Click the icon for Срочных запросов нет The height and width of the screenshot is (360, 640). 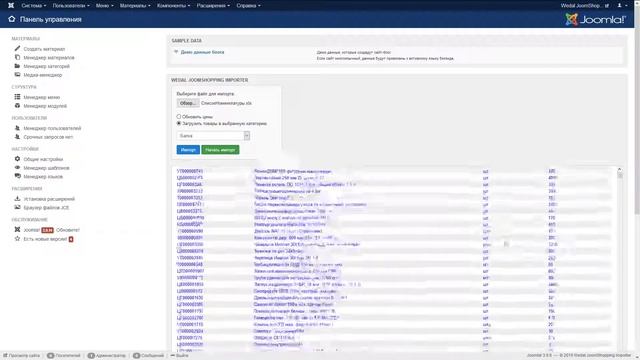point(17,137)
